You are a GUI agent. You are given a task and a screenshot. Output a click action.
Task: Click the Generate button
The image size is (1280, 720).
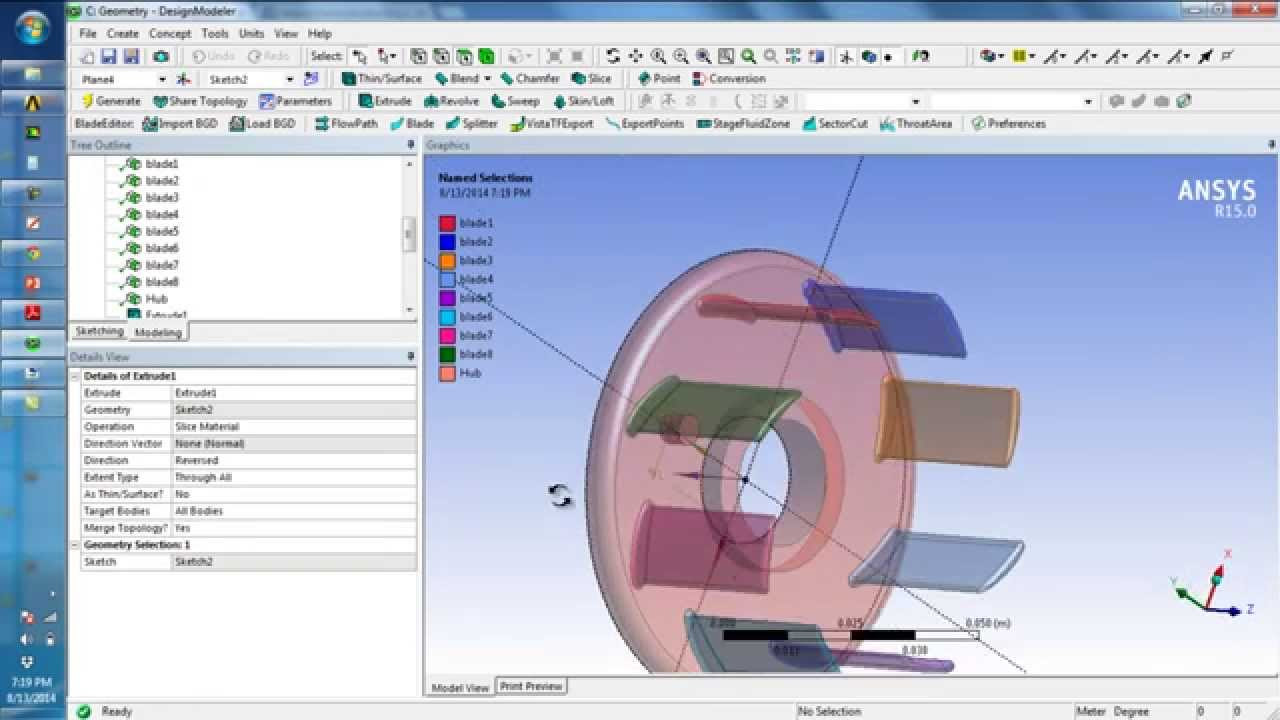(x=110, y=101)
